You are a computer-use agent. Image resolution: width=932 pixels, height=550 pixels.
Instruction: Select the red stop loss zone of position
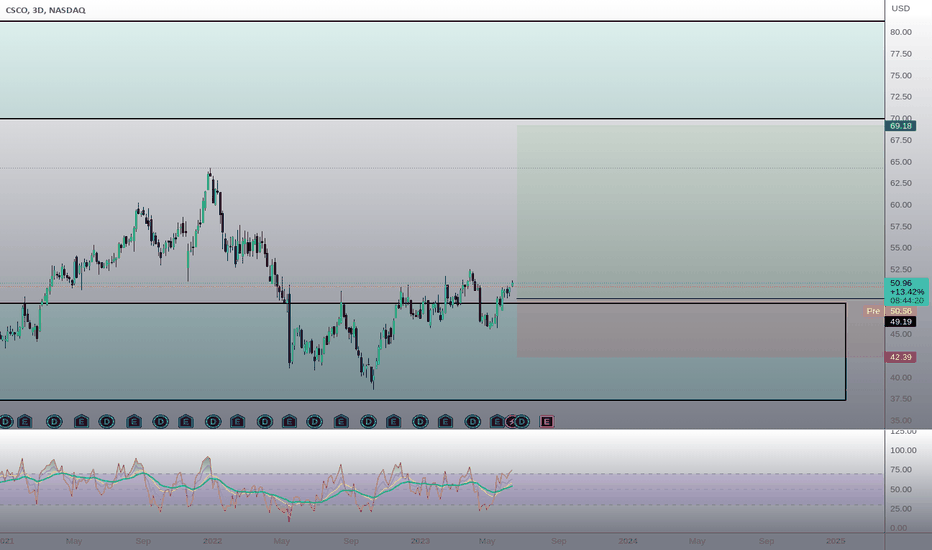coord(700,328)
